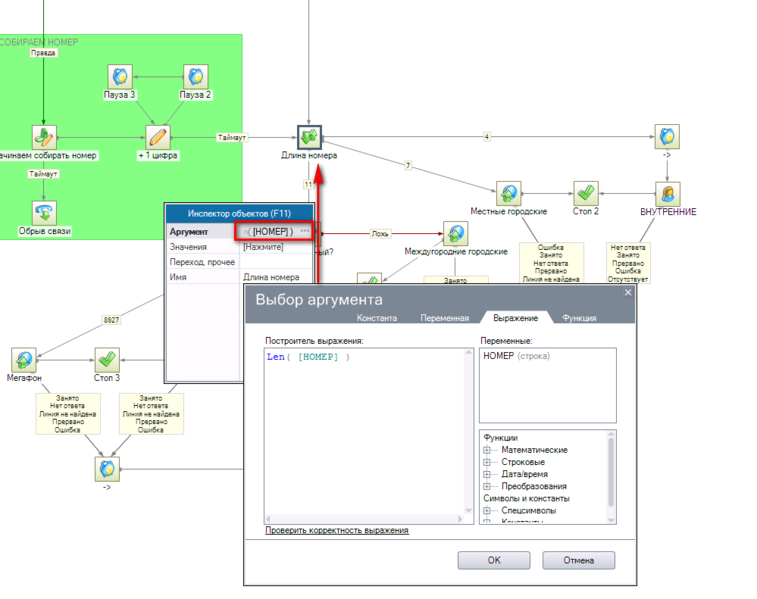Select the Пауза 3 clock node
757x599 pixels.
120,77
